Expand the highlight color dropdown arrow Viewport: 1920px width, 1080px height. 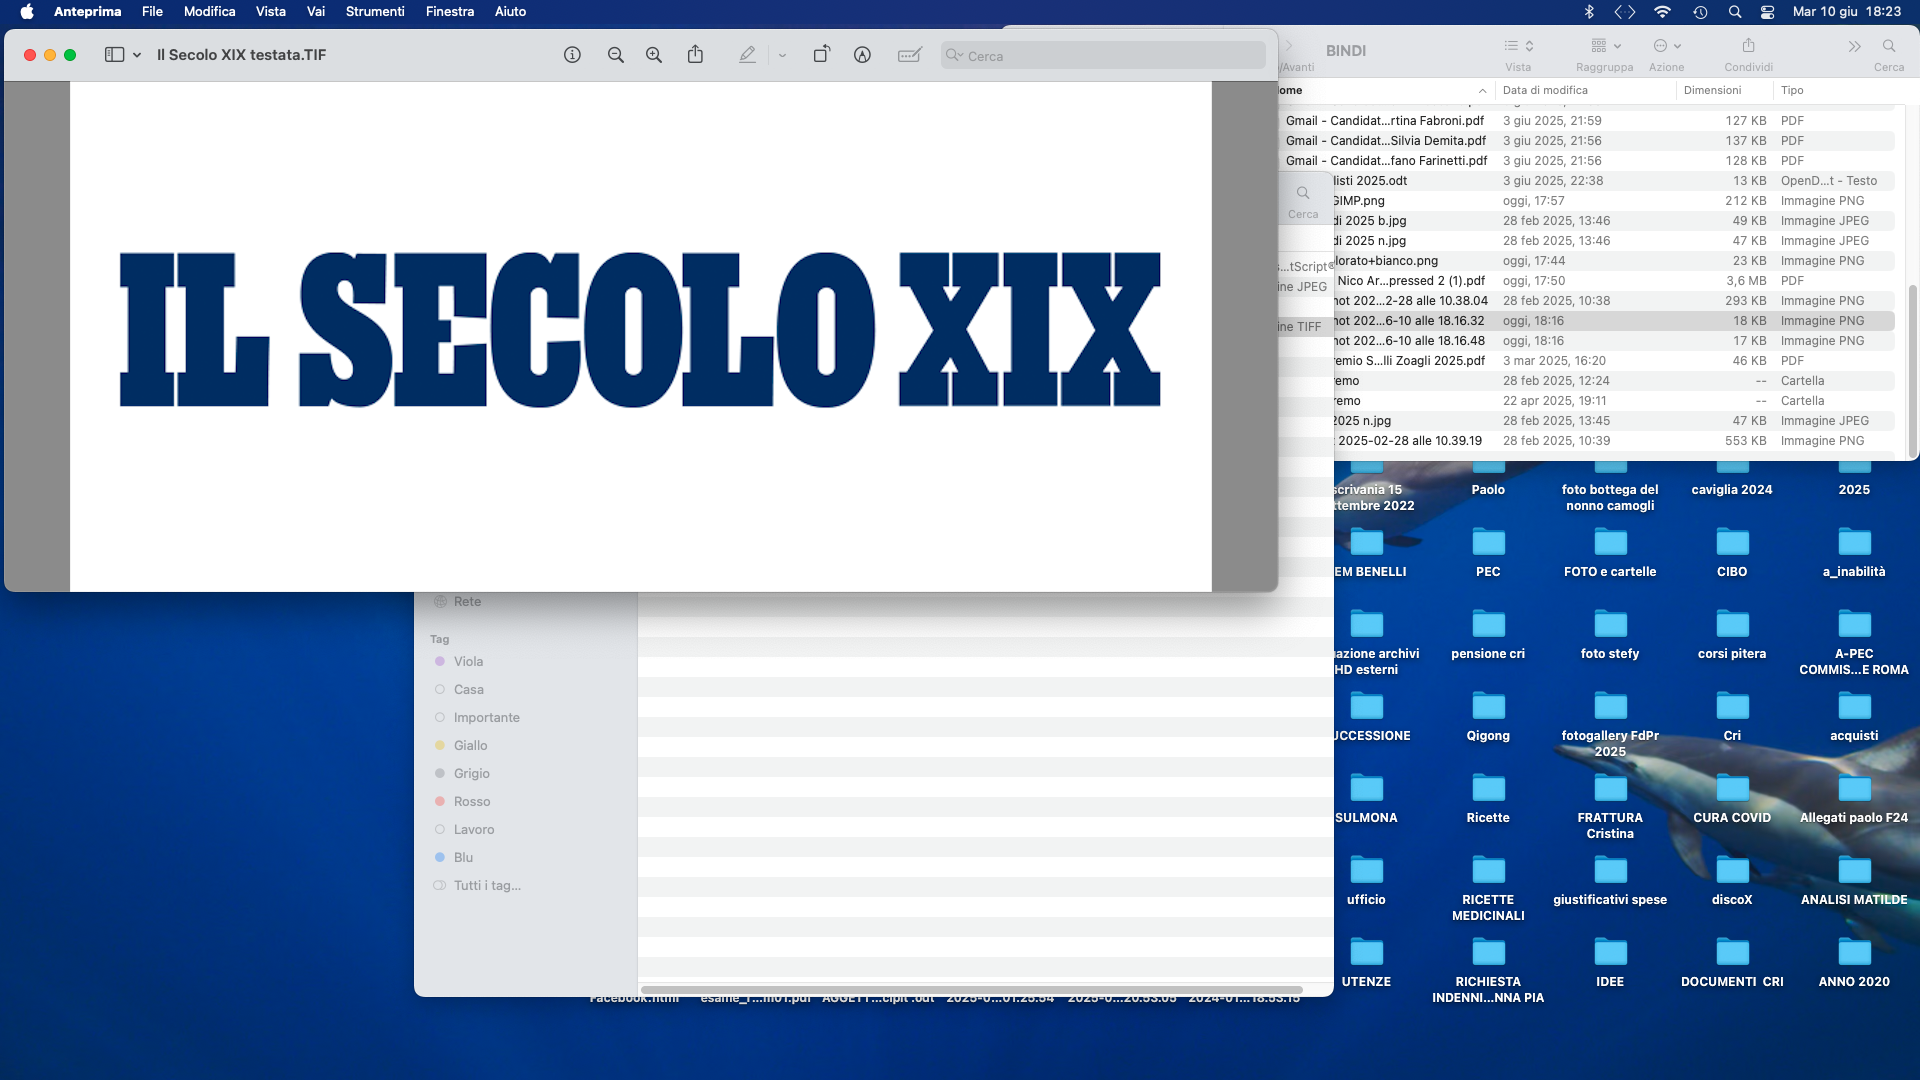coord(782,56)
